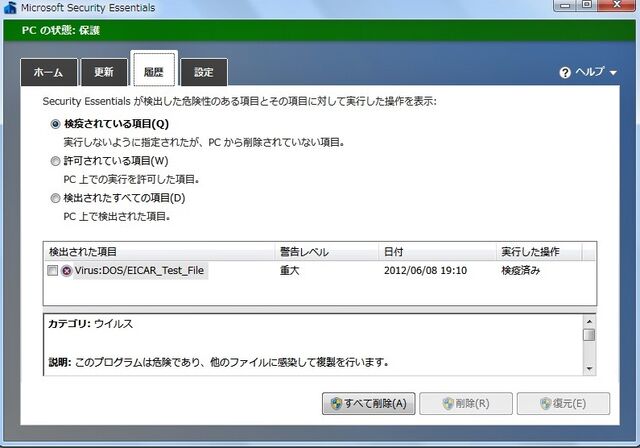Check the box for Virus:DOS/EICAR_Test_File
The width and height of the screenshot is (640, 448).
pos(53,271)
